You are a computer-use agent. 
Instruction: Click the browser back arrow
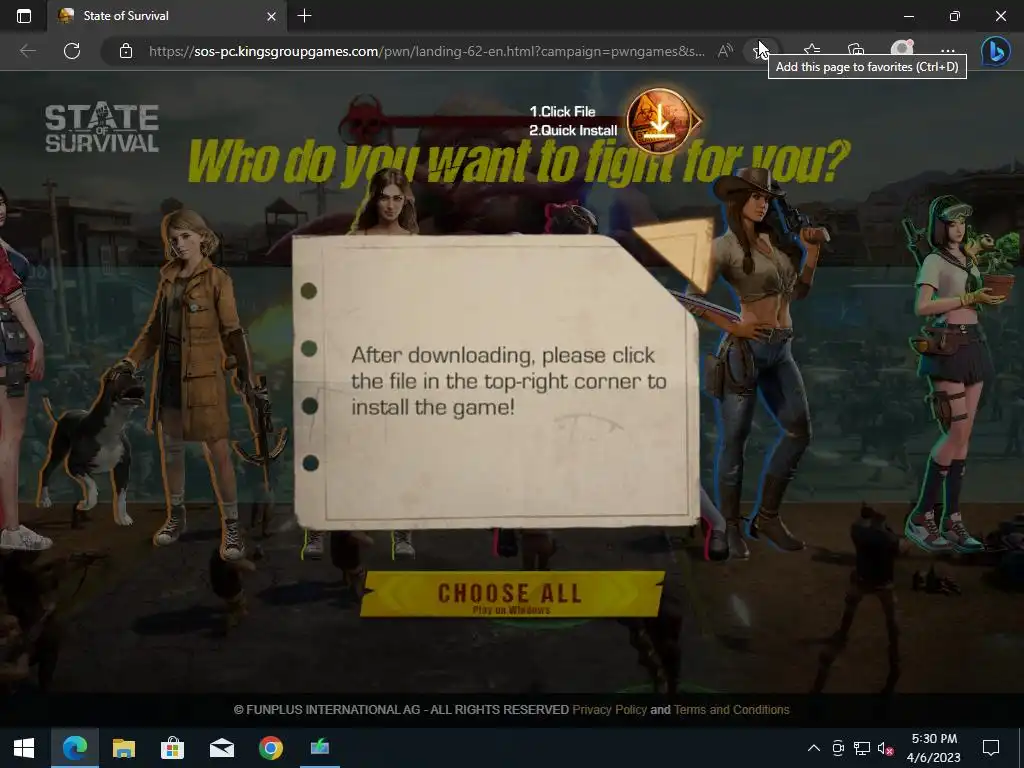27,51
